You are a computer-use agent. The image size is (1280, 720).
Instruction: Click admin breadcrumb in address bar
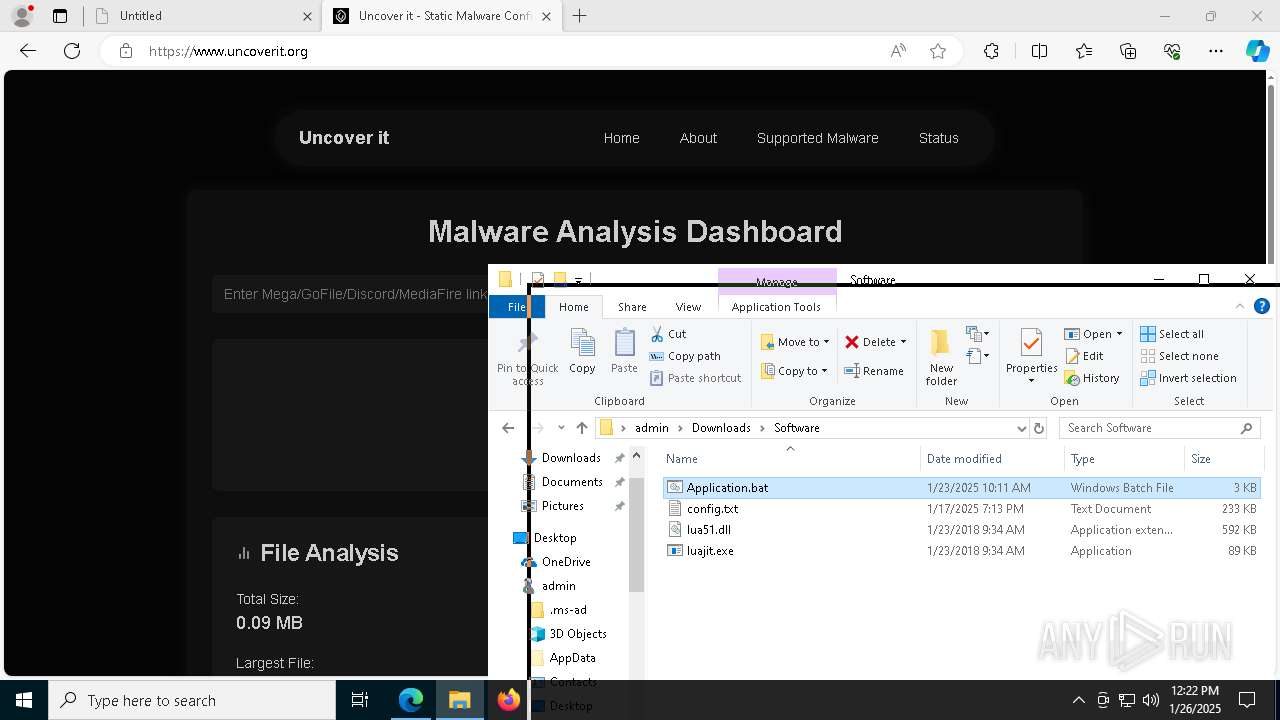651,428
